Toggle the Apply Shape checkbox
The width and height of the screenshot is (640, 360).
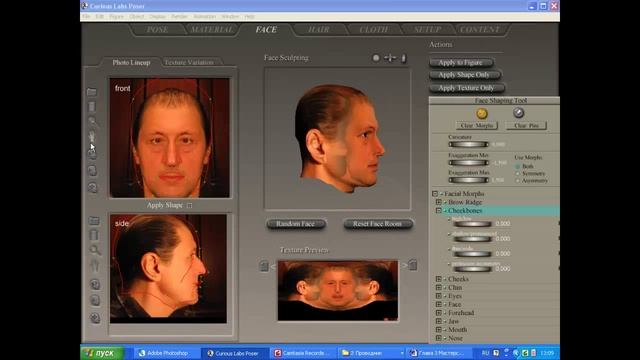pos(189,205)
